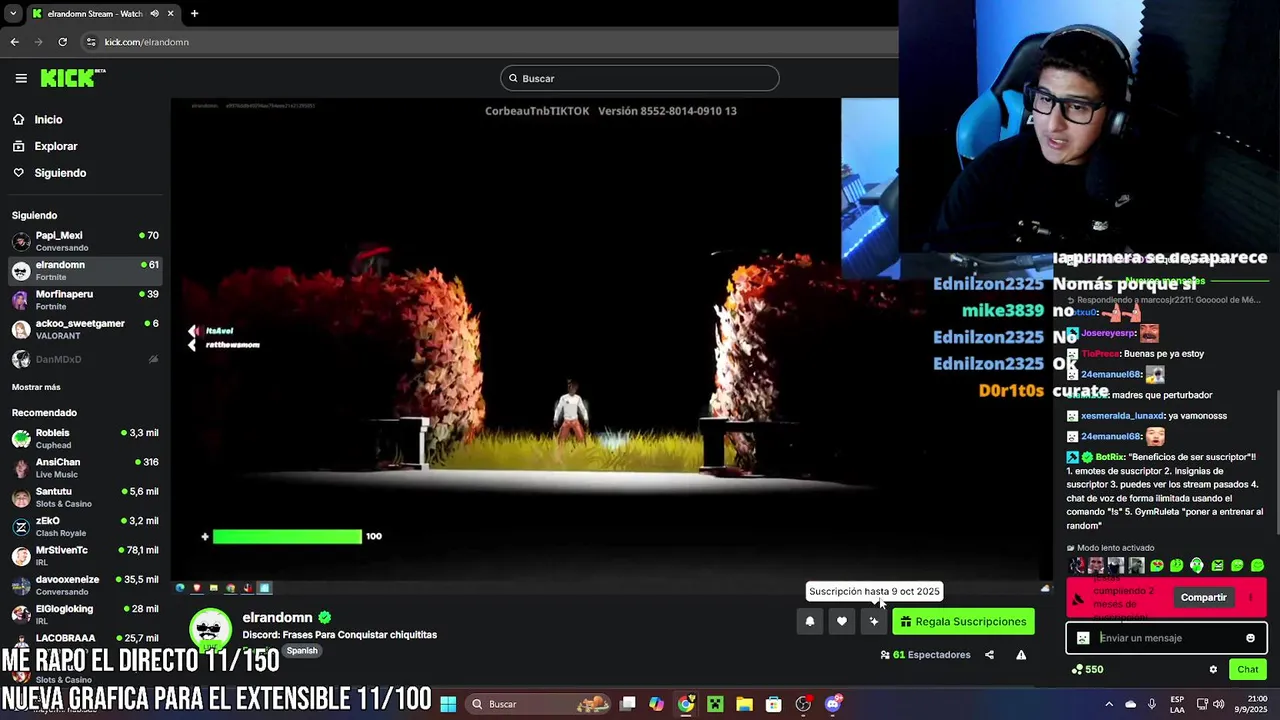This screenshot has width=1280, height=720.
Task: Click the user badge beside the message field
Action: [1083, 638]
